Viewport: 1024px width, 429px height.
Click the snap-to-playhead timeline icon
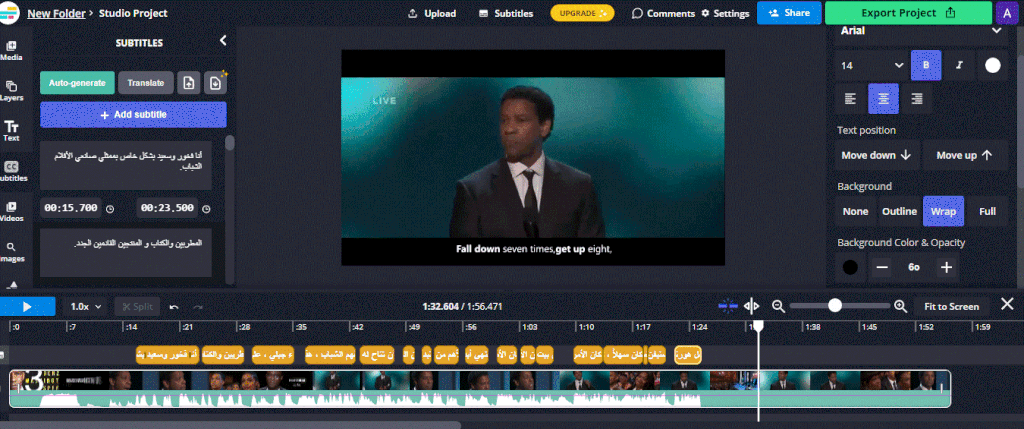728,306
